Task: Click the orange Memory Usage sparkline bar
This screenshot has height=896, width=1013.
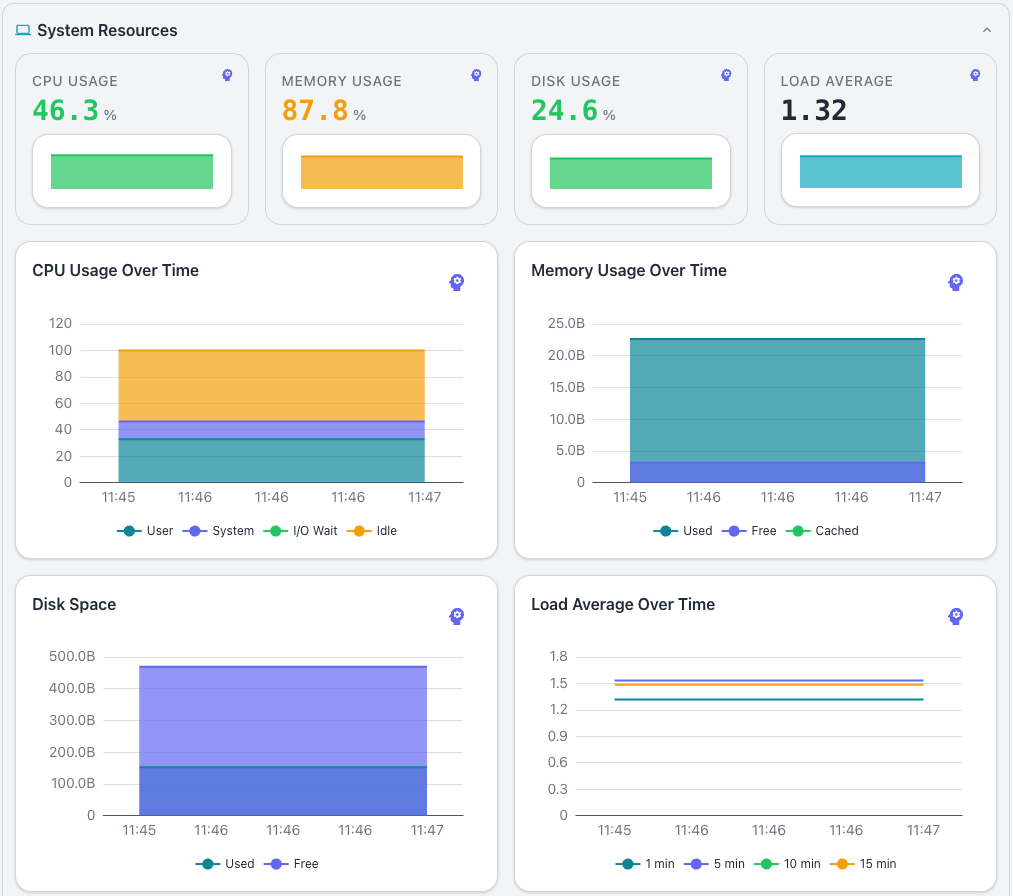Action: [382, 172]
